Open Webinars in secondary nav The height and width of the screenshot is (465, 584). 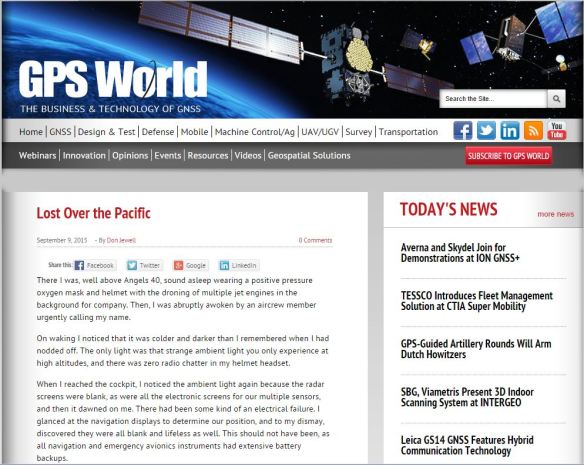click(38, 155)
